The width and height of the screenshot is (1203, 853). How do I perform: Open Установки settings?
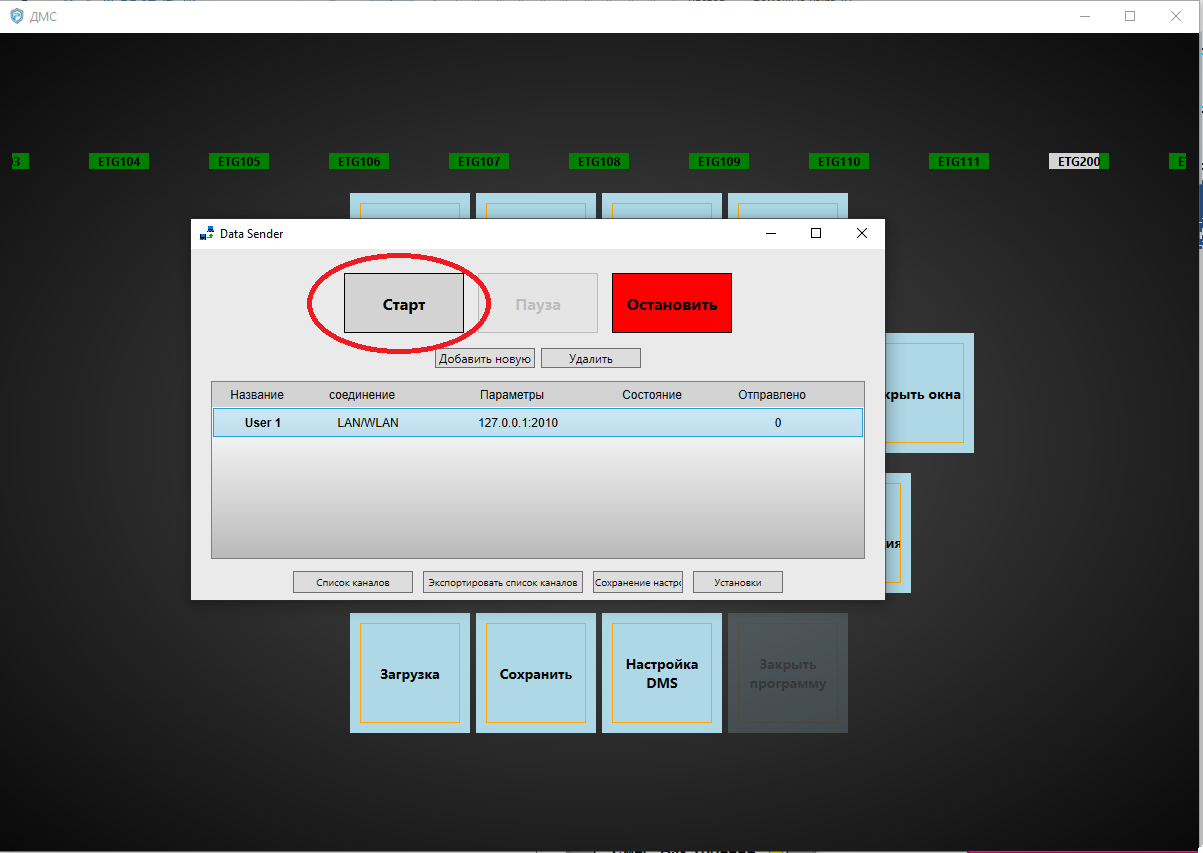tap(738, 582)
